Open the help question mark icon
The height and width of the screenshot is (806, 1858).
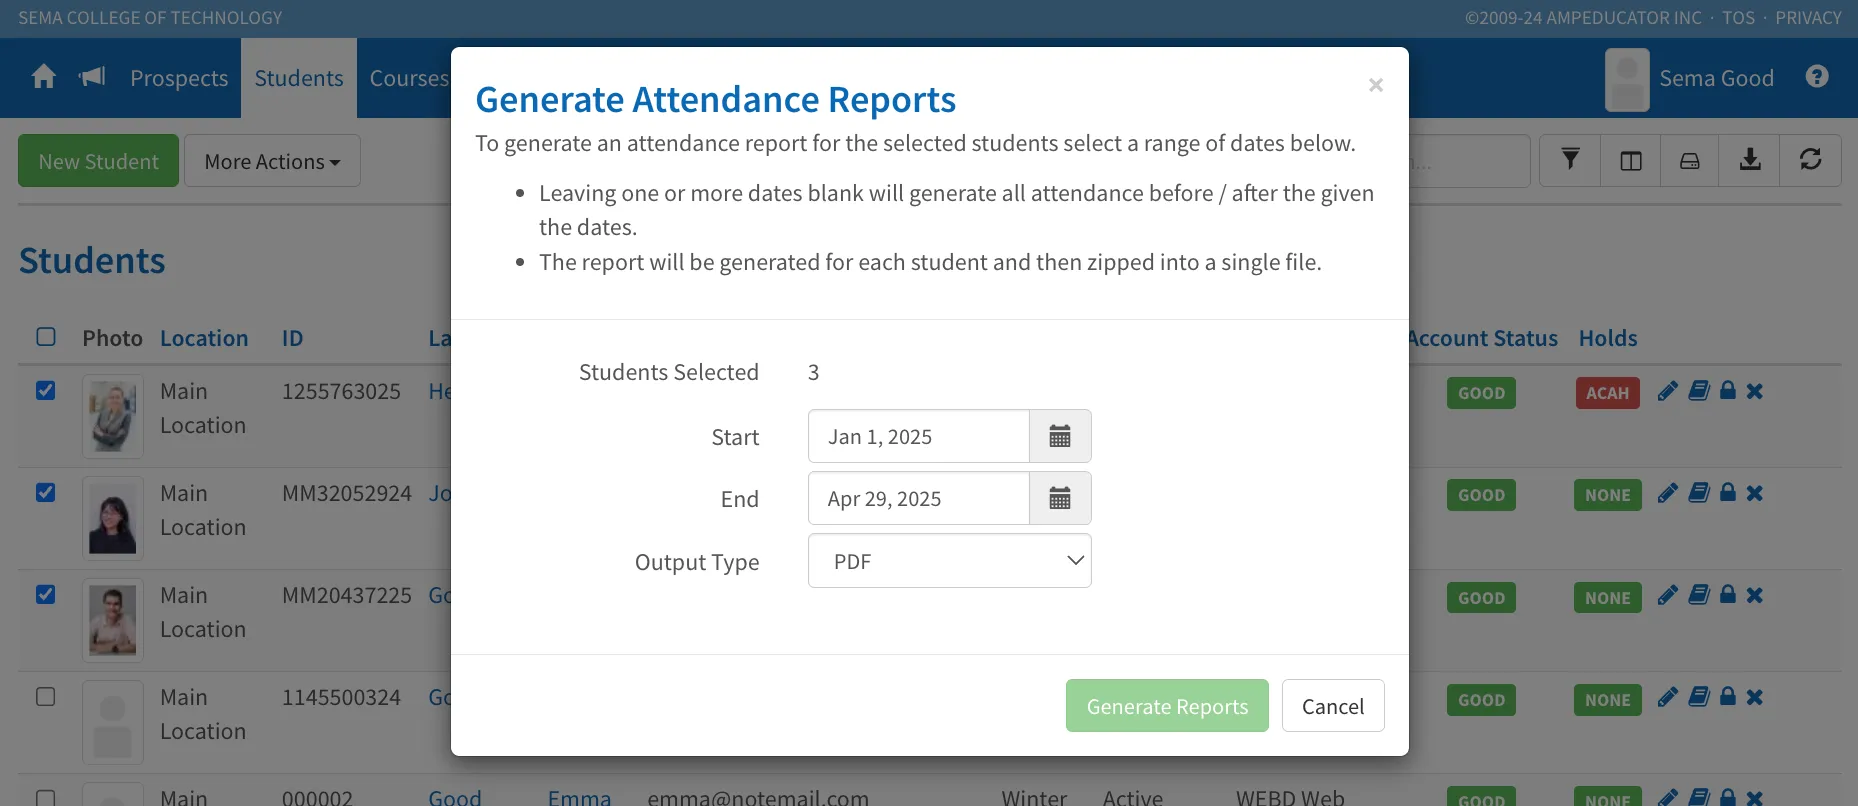1817,77
